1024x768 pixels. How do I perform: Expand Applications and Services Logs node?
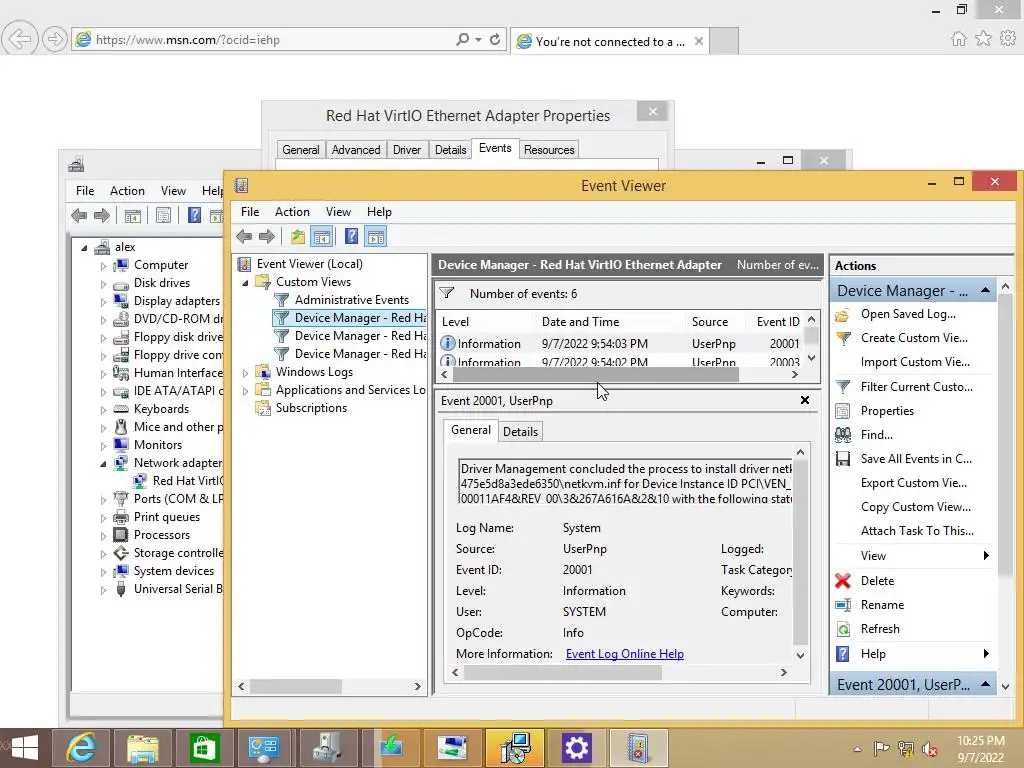(246, 391)
